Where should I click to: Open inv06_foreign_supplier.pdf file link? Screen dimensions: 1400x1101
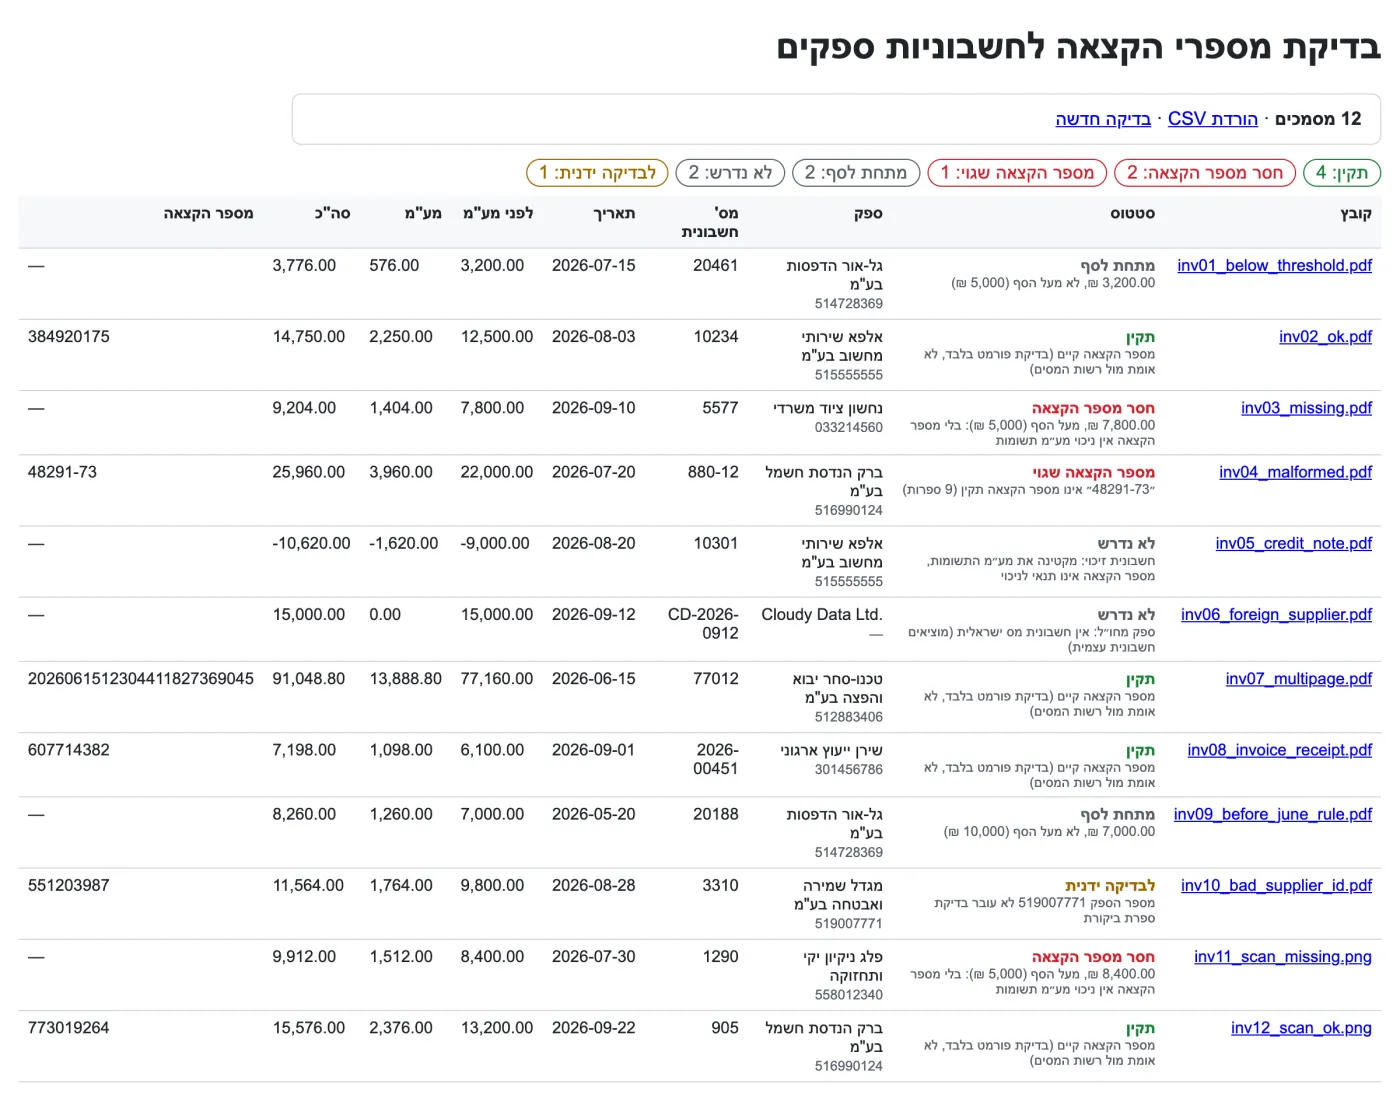(x=1276, y=614)
